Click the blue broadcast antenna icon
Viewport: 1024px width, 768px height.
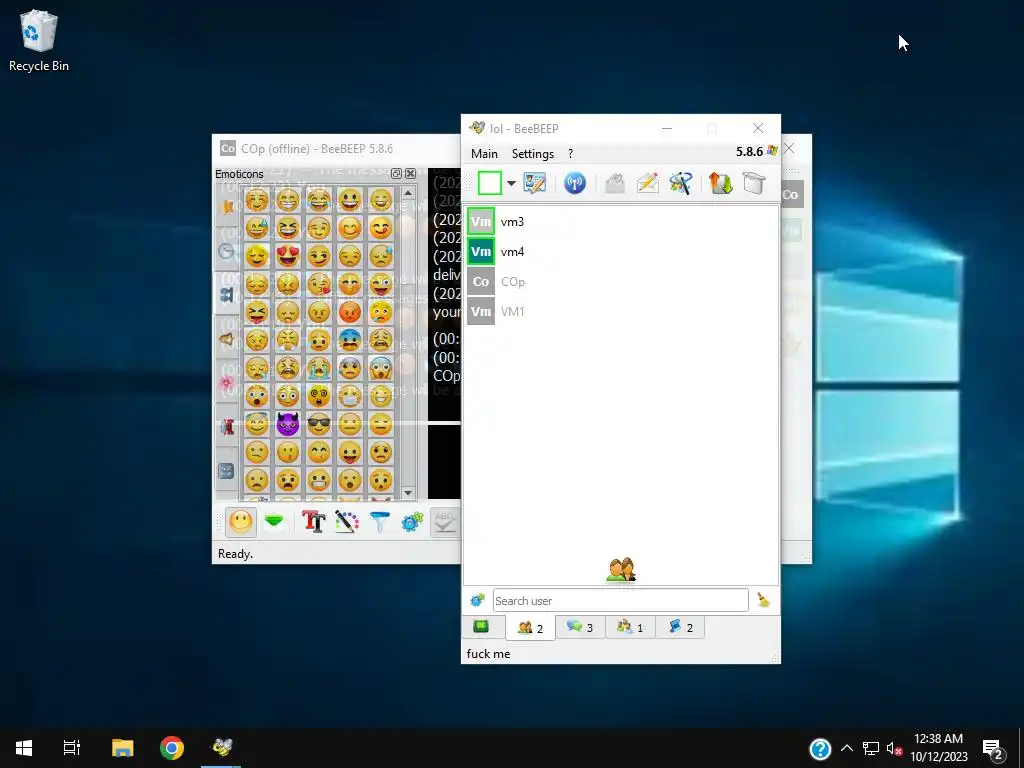(575, 183)
